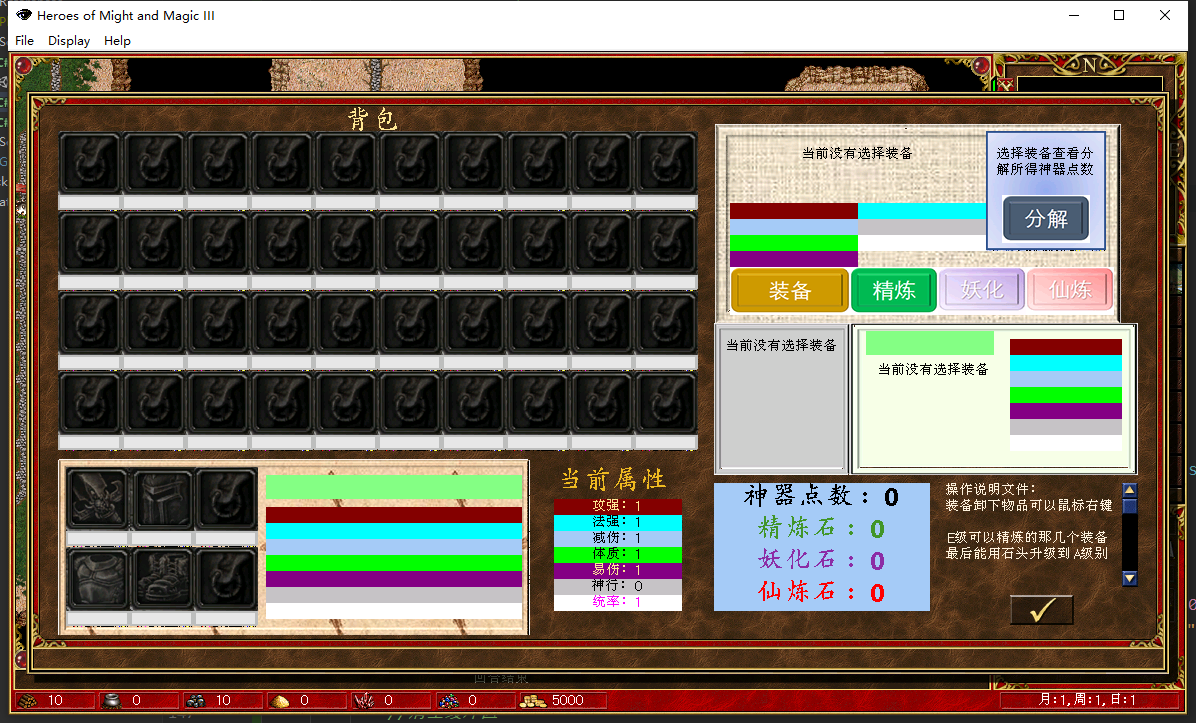Click the 统率: 1 stat row

[618, 602]
